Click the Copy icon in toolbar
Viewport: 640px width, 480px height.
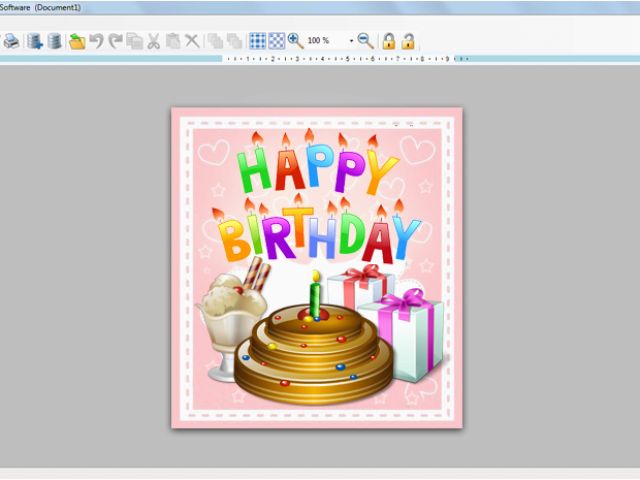click(134, 41)
